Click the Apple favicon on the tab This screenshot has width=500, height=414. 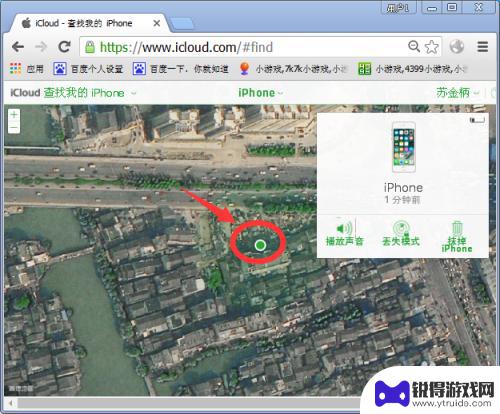coord(26,23)
